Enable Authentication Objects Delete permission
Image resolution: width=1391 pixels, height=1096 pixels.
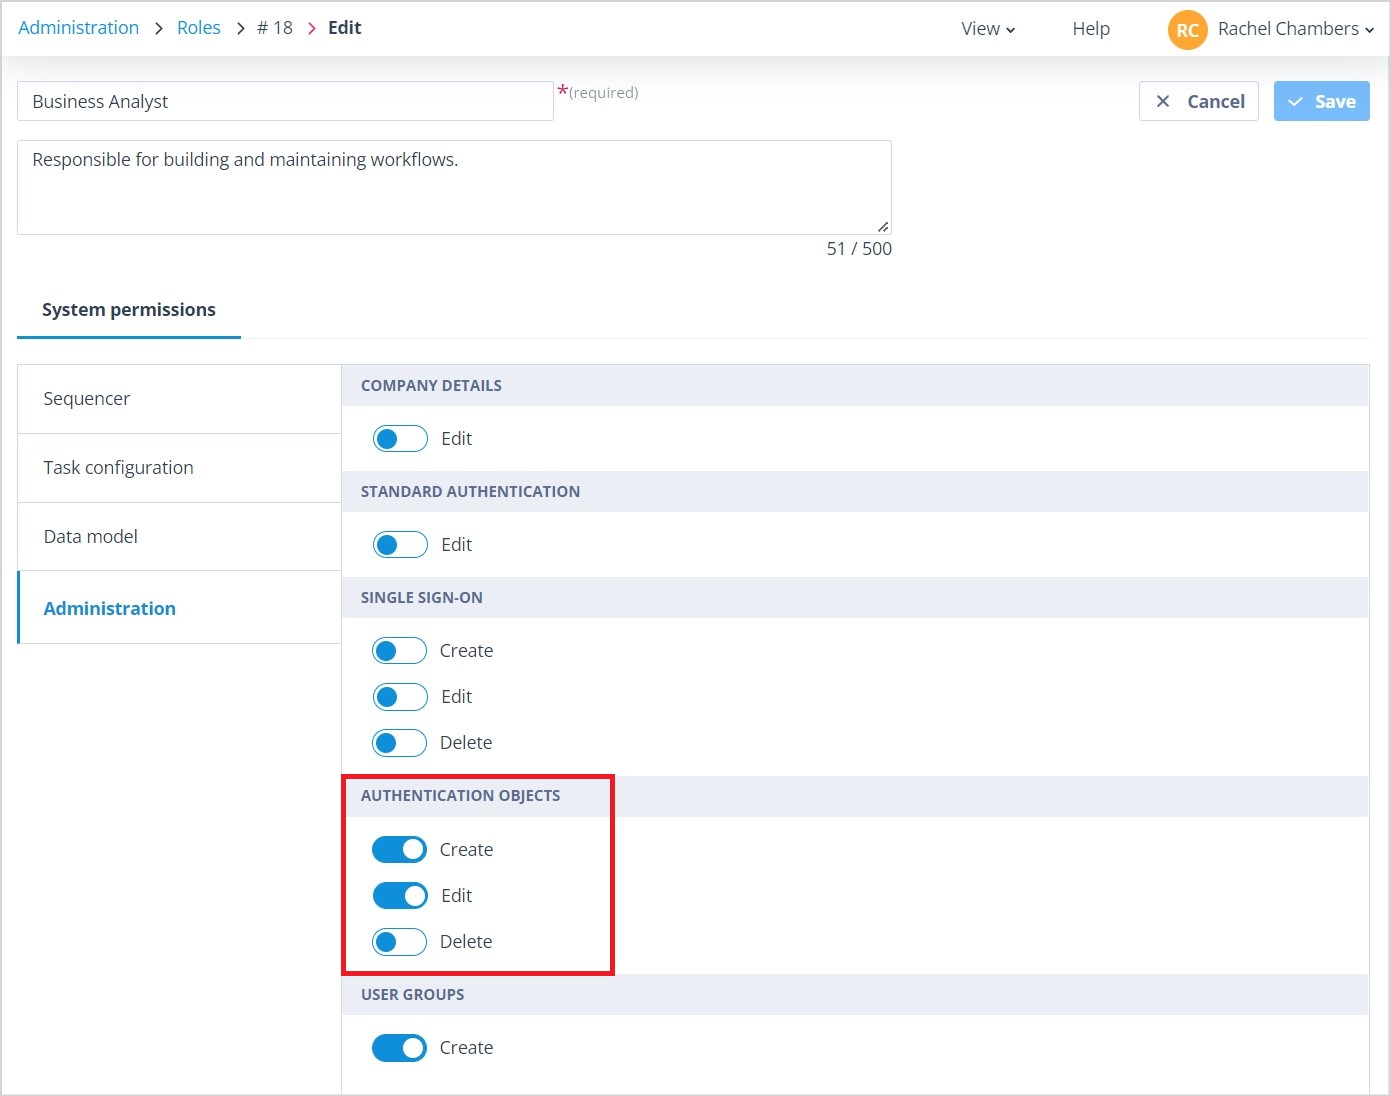pyautogui.click(x=400, y=941)
